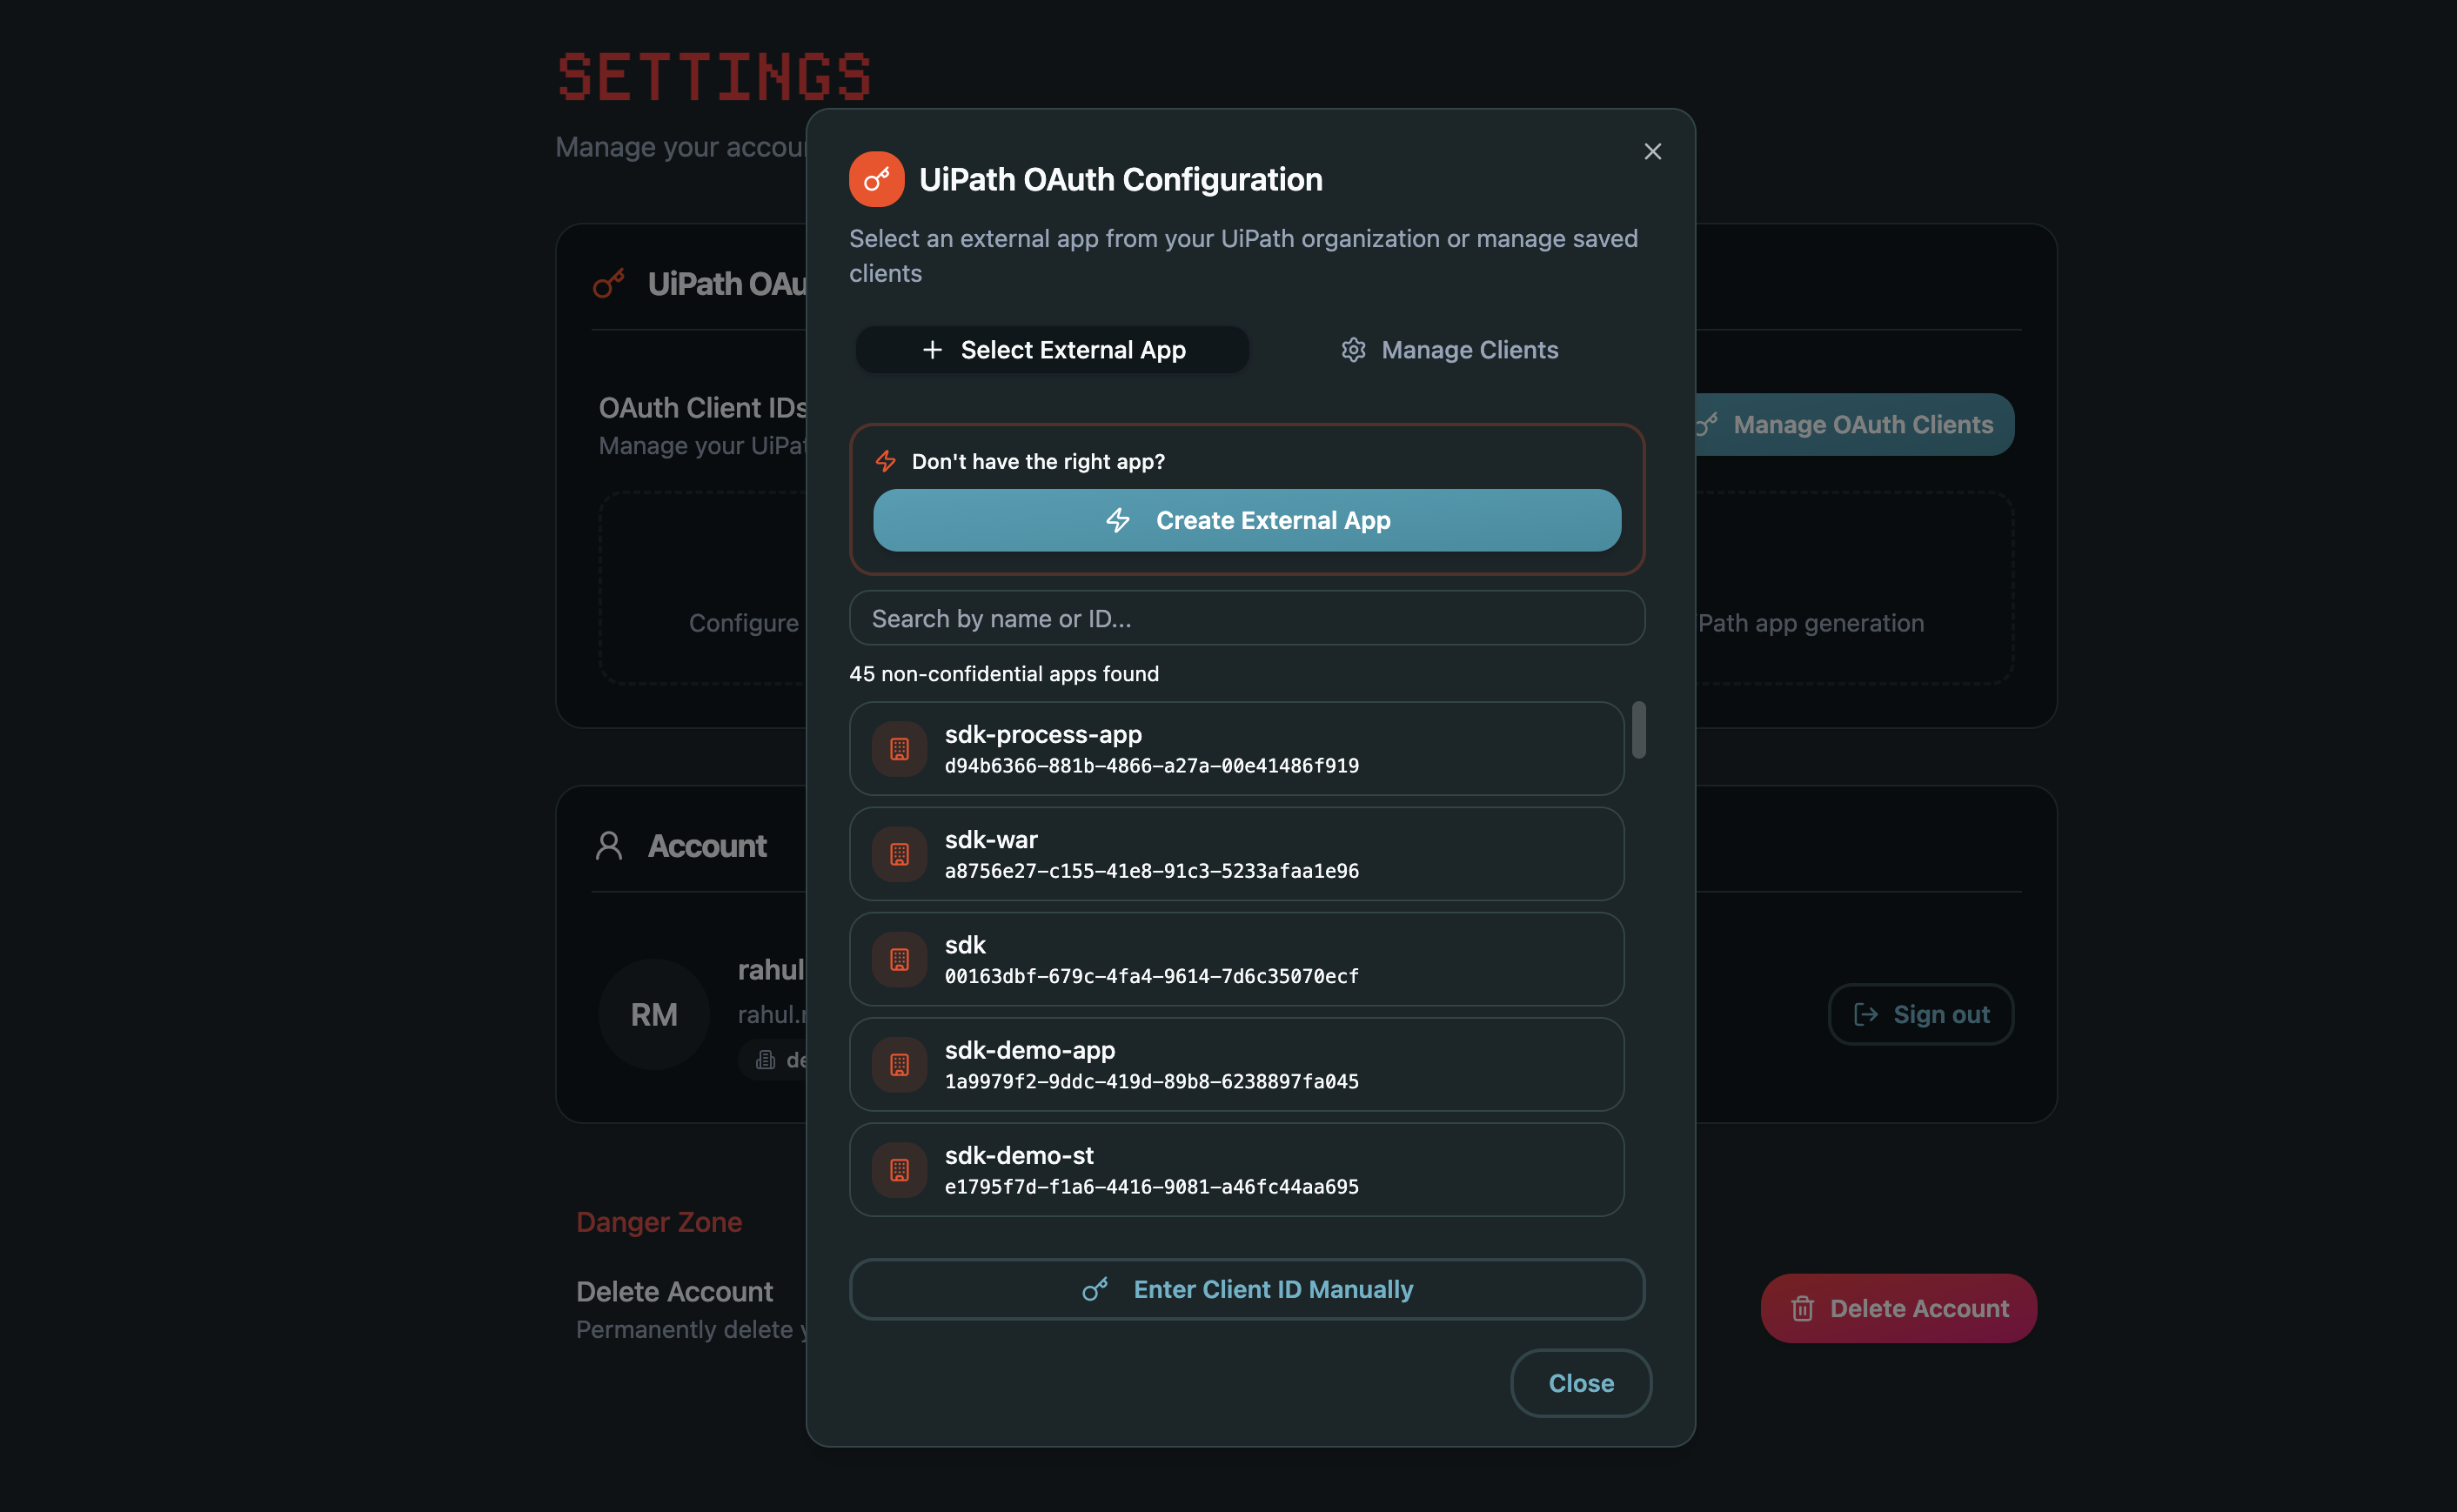Close the dialog with the X icon

coord(1652,151)
